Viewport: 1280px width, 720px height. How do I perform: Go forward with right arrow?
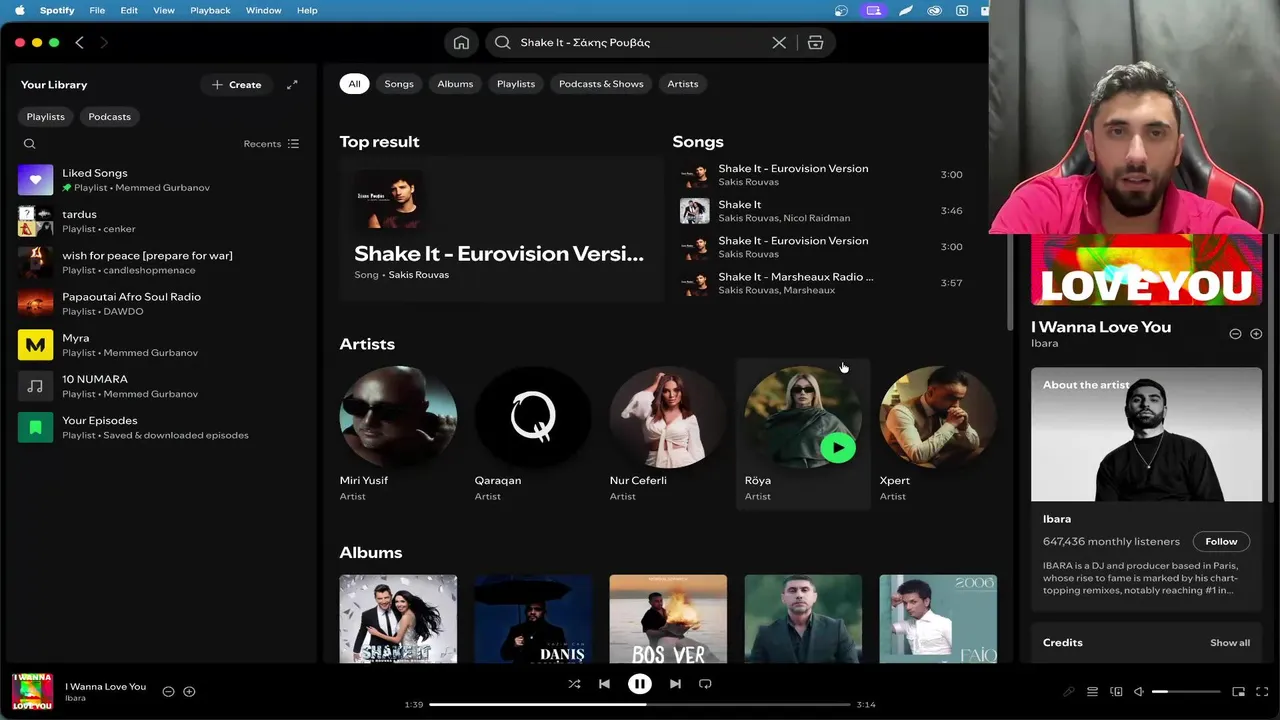click(x=103, y=43)
